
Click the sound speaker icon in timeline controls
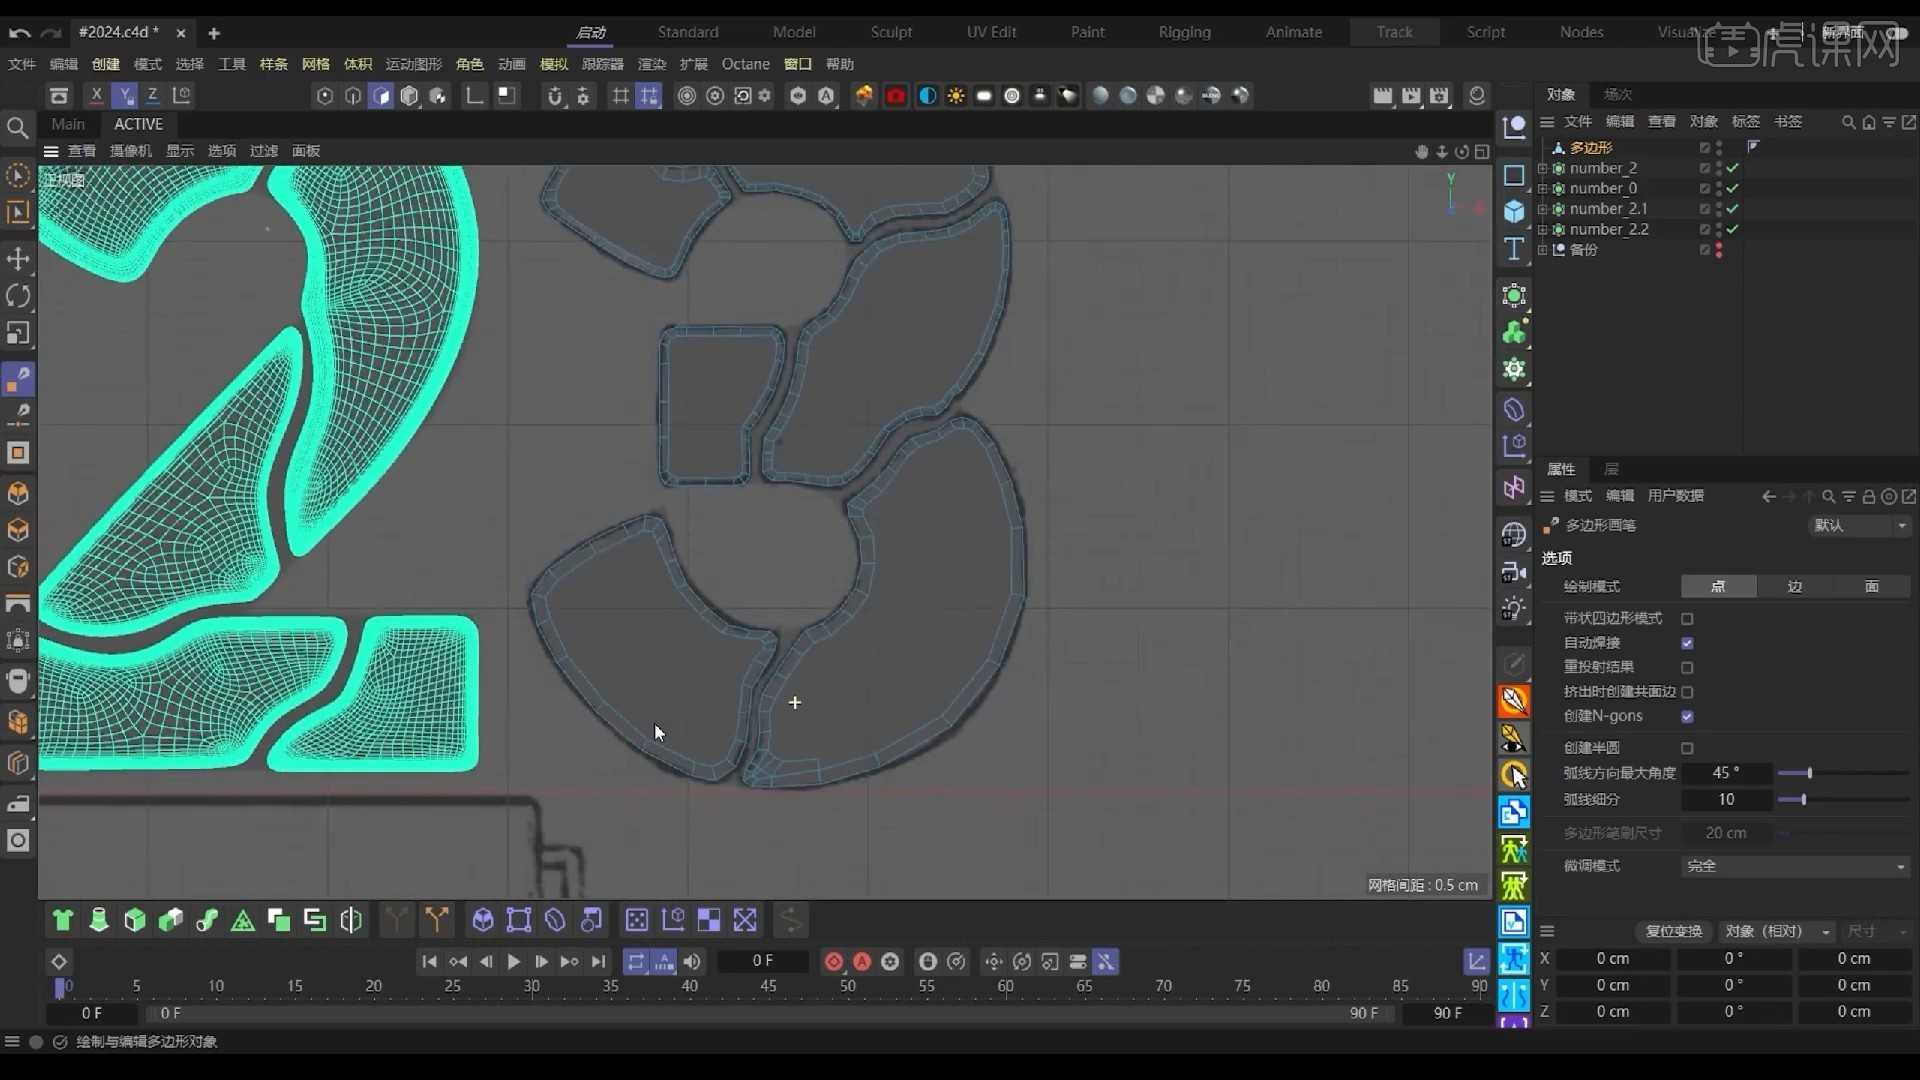692,961
